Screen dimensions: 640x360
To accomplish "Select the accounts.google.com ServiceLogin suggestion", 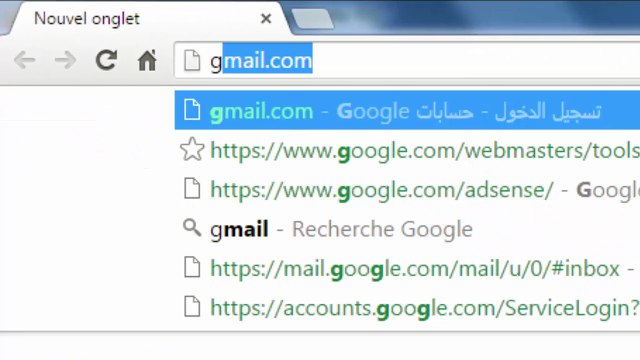I will point(407,308).
